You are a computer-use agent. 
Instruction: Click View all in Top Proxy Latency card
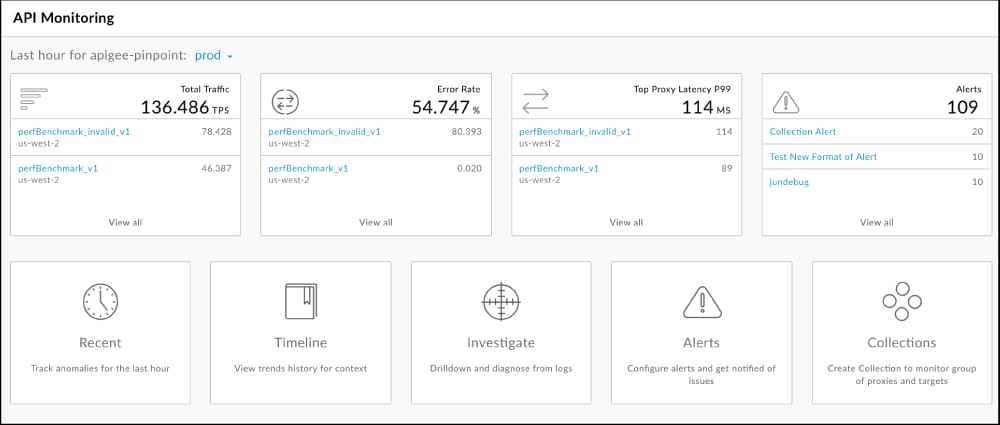tap(626, 223)
